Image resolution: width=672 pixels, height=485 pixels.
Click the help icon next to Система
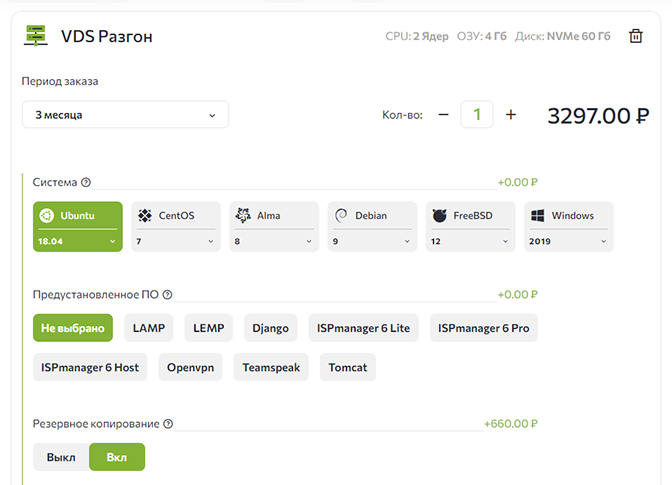[86, 183]
